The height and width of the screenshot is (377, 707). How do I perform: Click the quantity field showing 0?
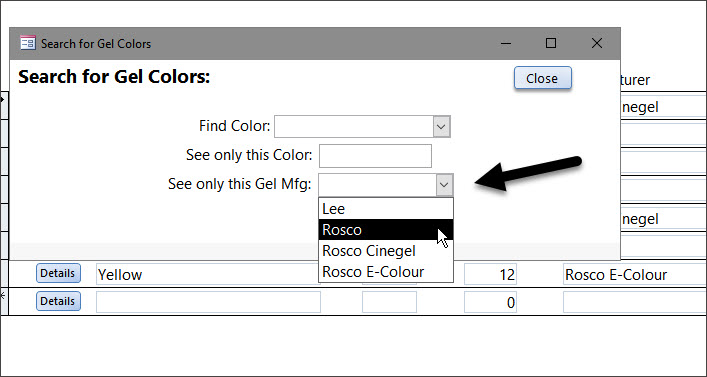(490, 302)
